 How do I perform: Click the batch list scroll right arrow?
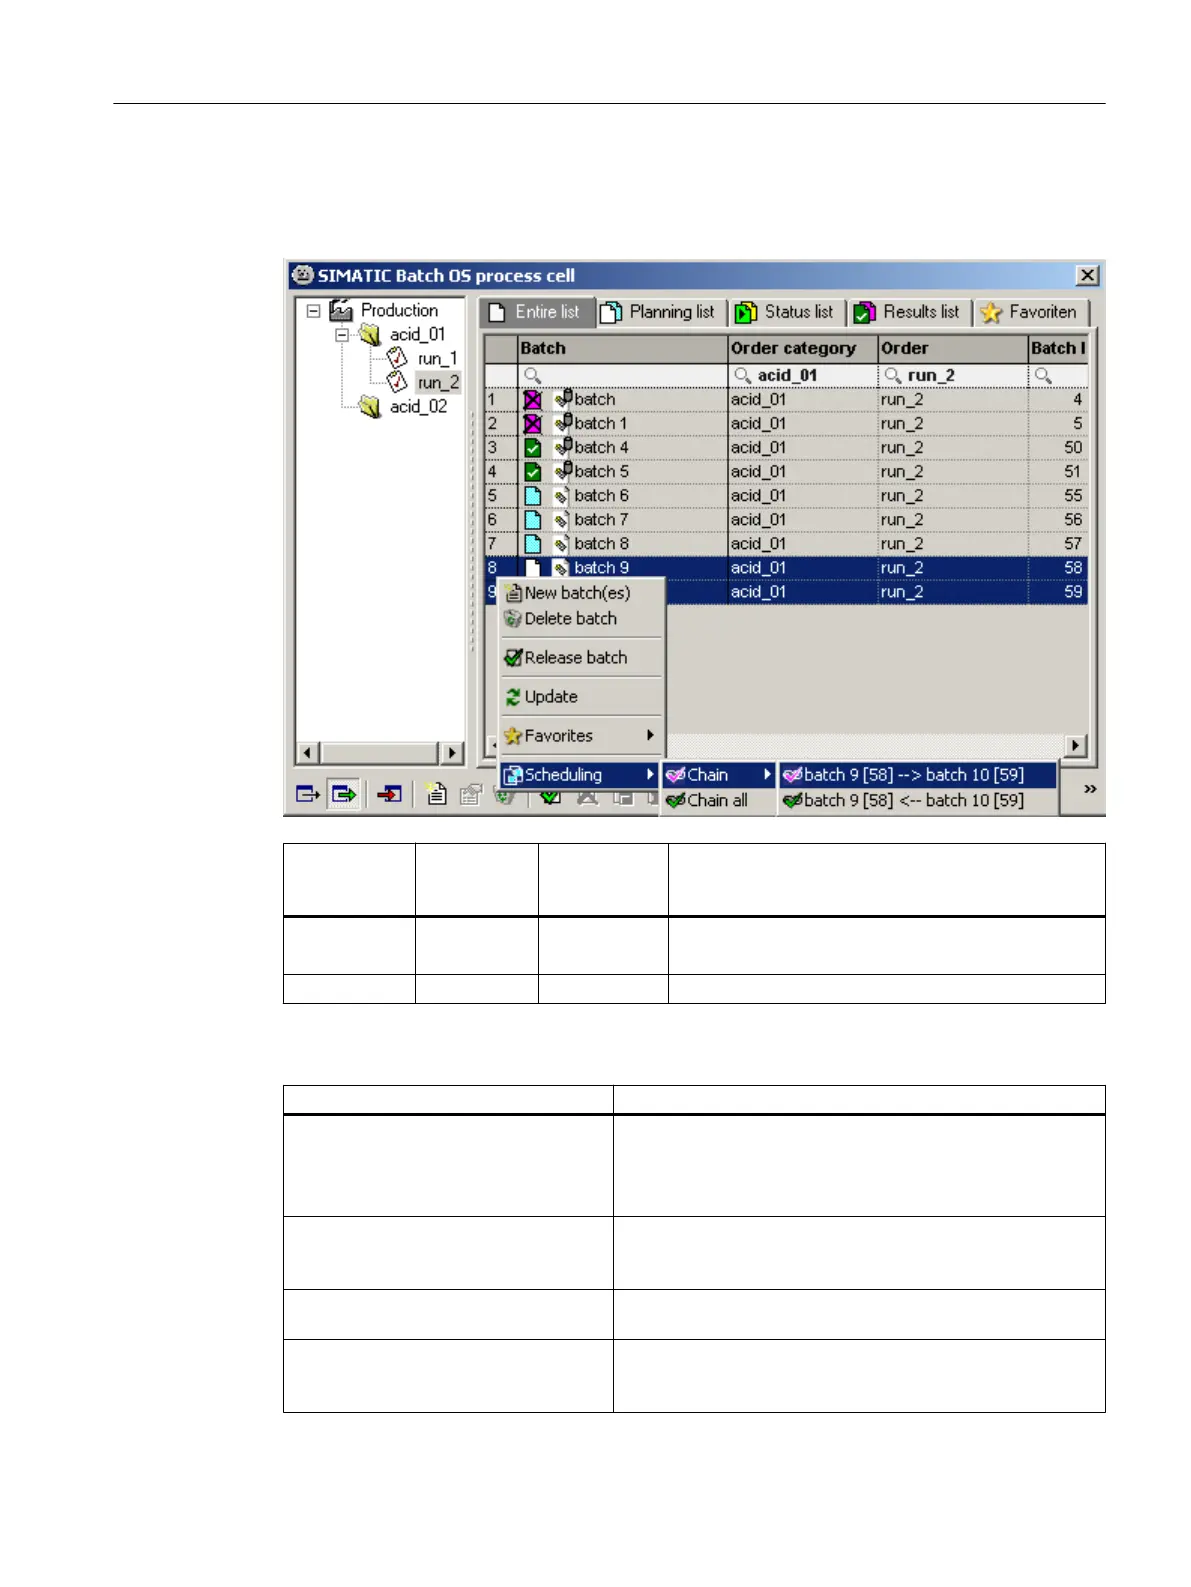click(1076, 745)
